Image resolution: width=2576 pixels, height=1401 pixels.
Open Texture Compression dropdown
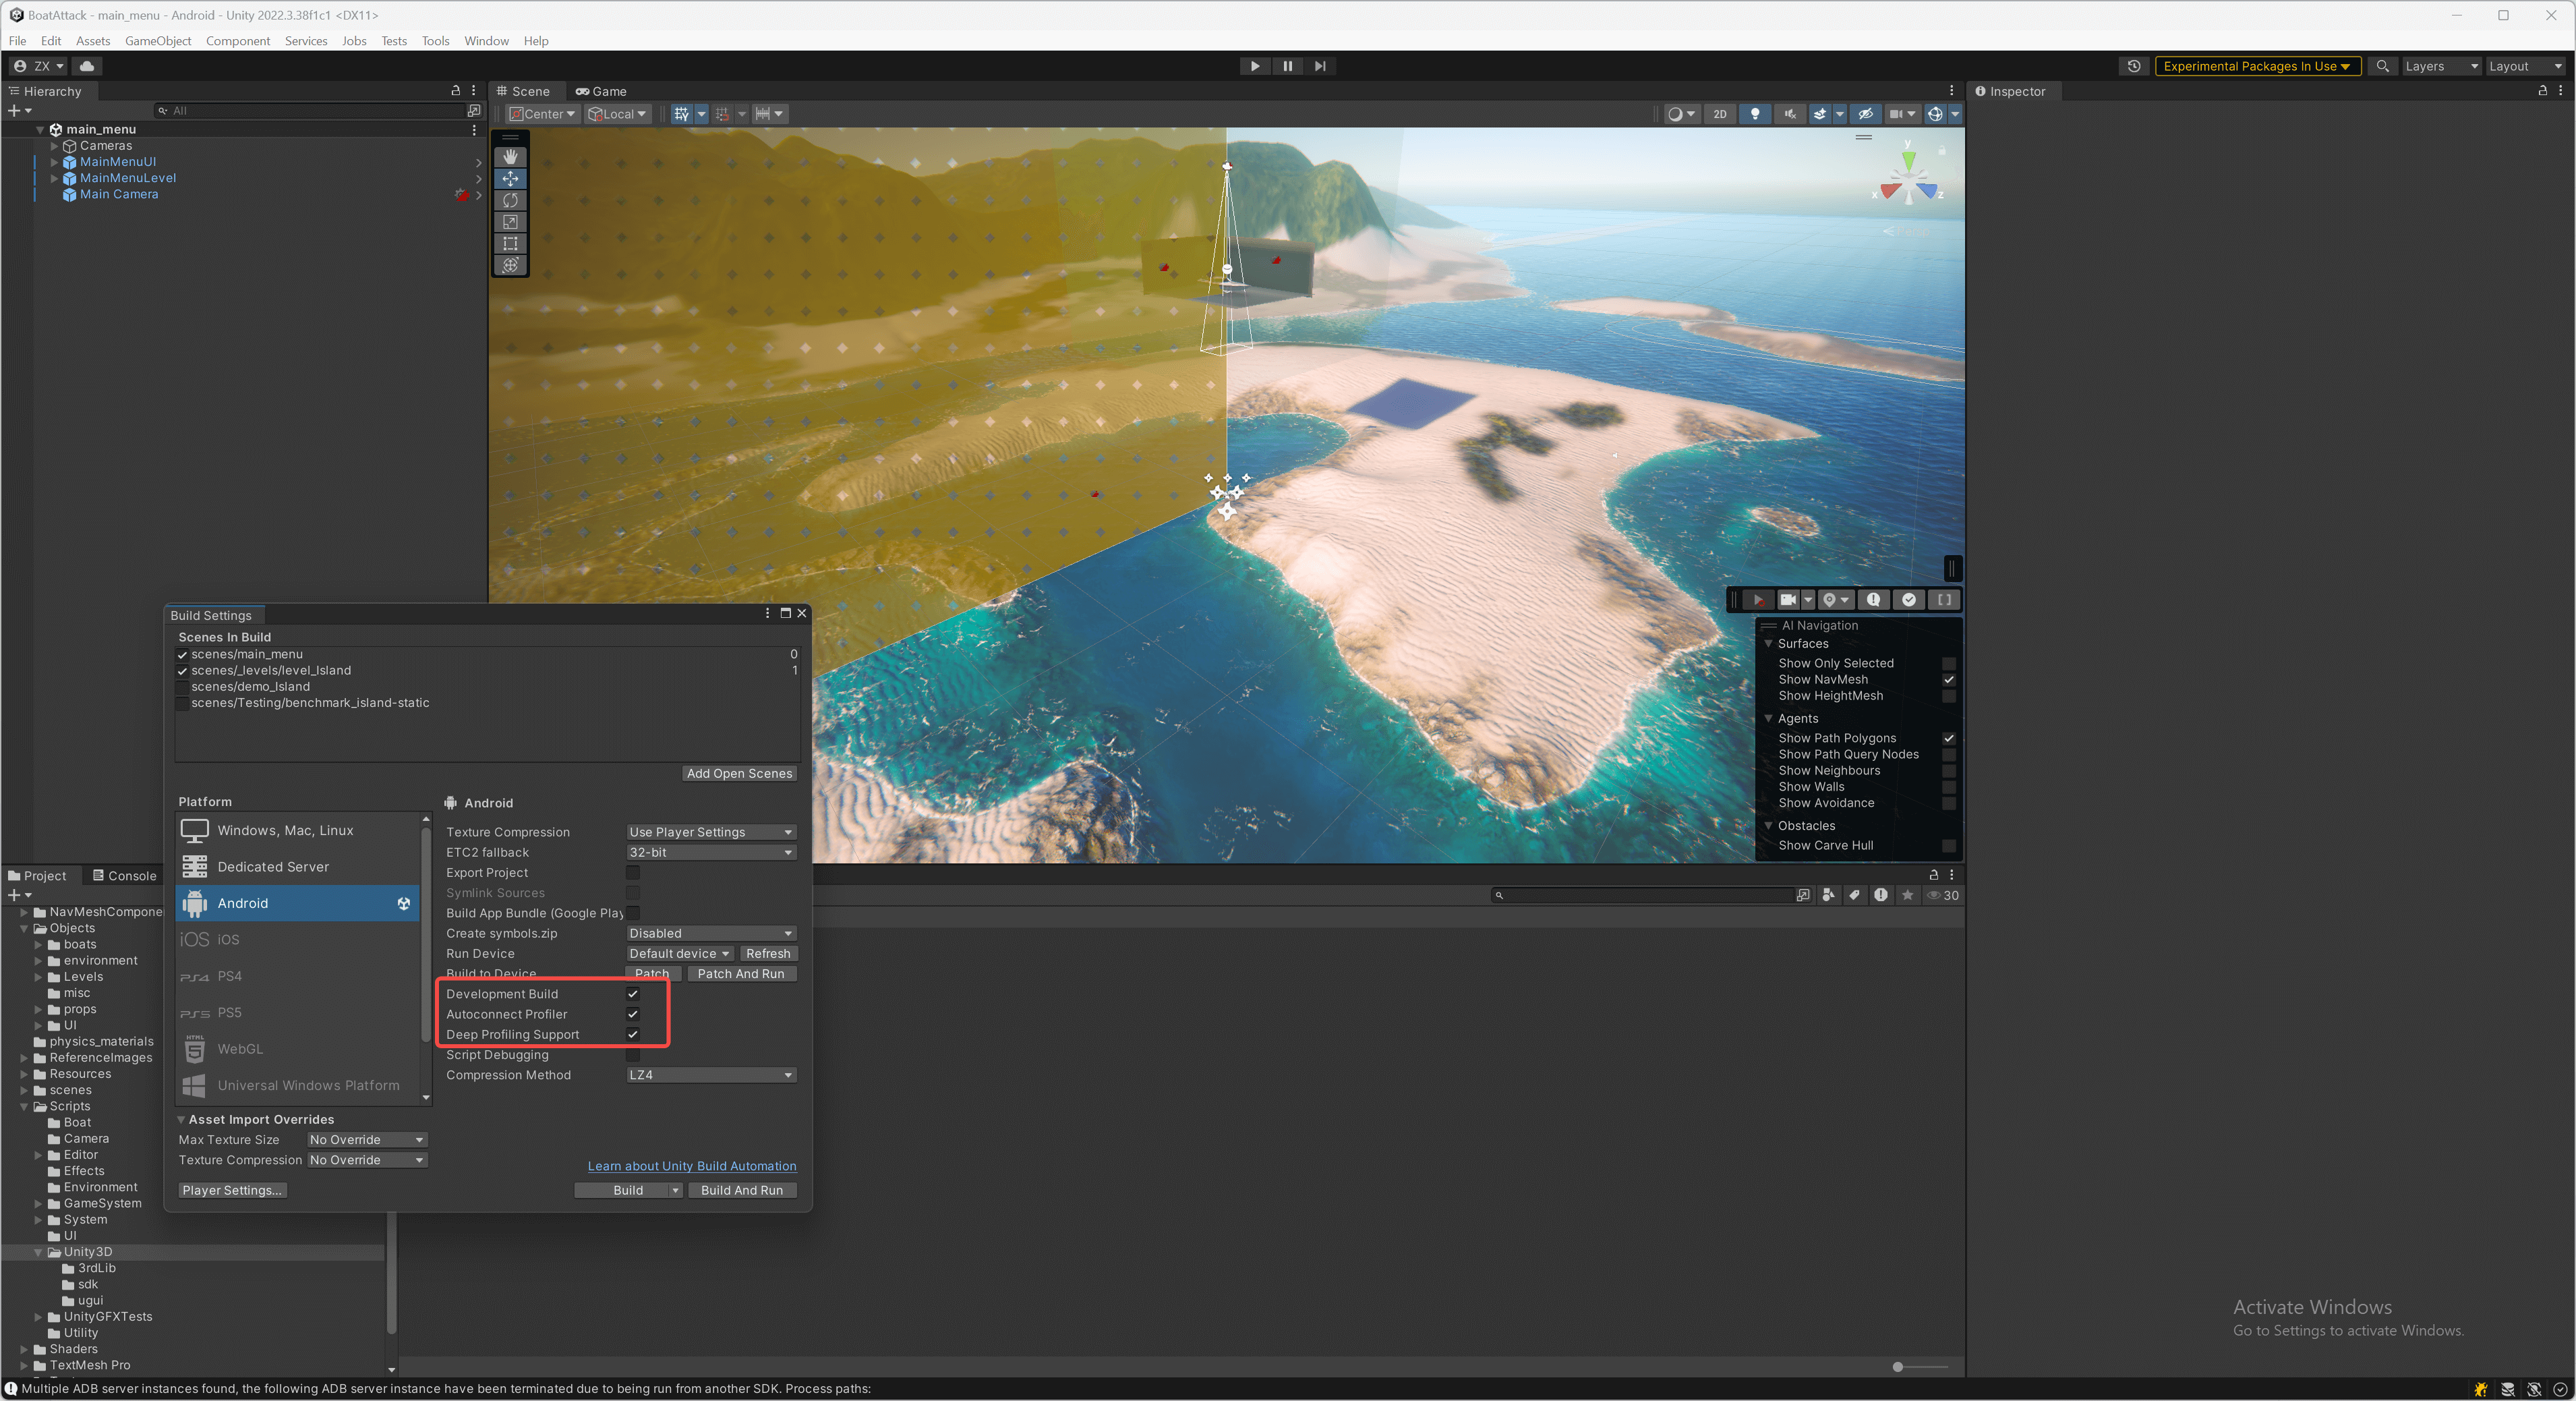[x=710, y=832]
